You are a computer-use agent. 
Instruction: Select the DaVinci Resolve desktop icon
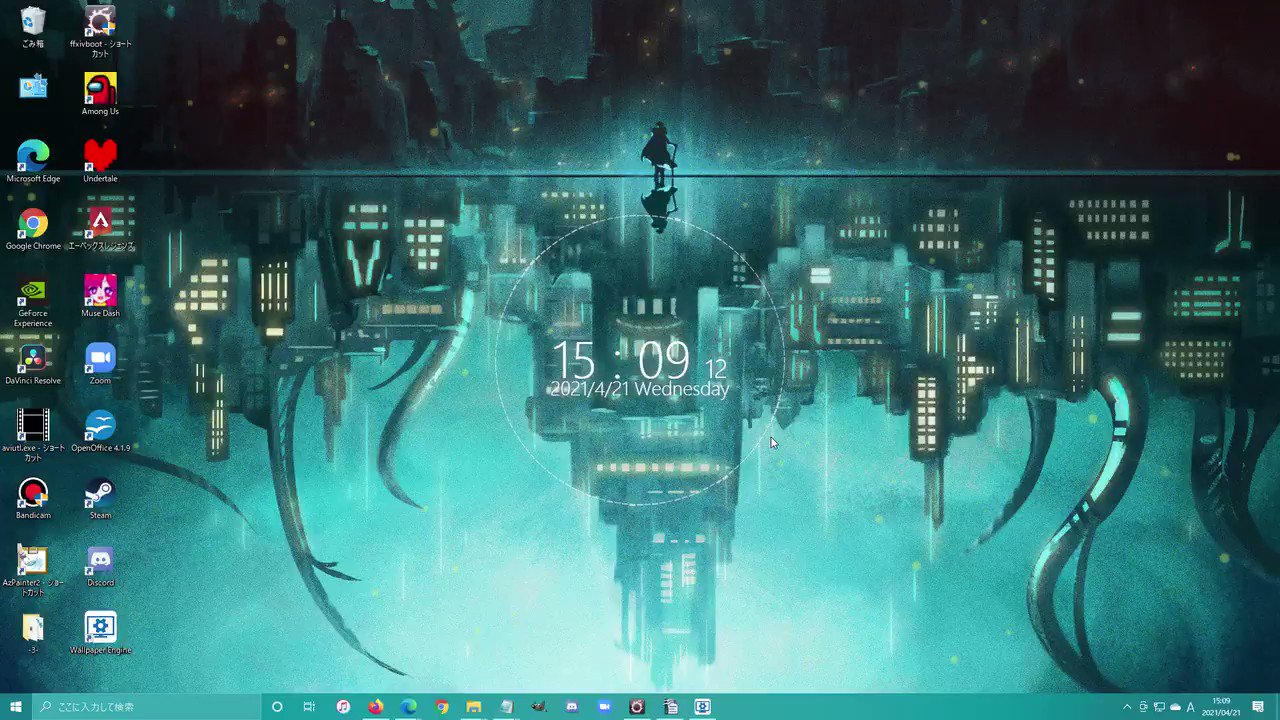pyautogui.click(x=33, y=363)
